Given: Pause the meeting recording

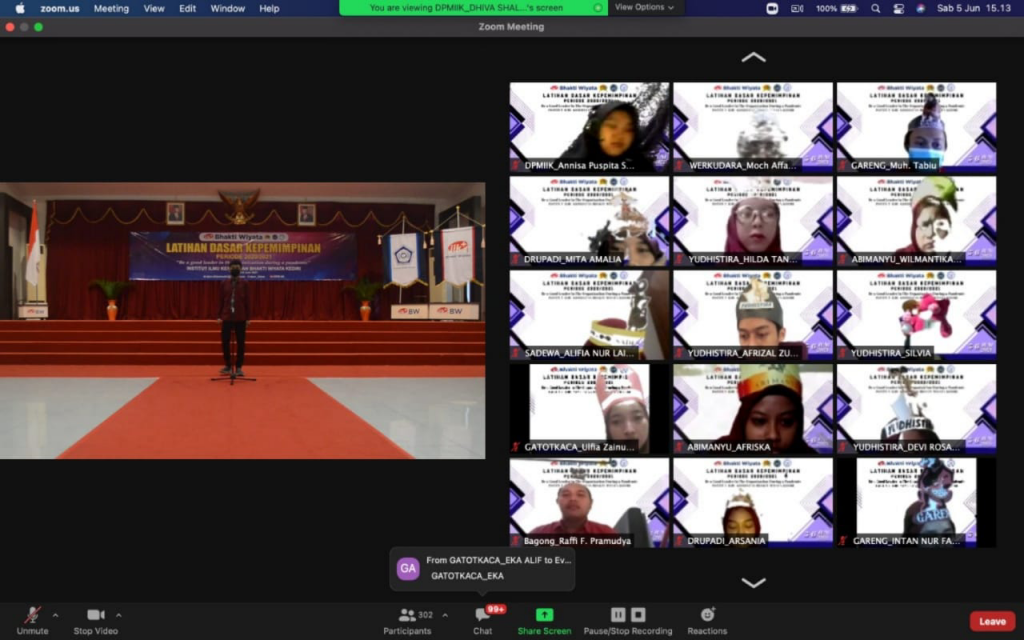Looking at the screenshot, I should 618,615.
